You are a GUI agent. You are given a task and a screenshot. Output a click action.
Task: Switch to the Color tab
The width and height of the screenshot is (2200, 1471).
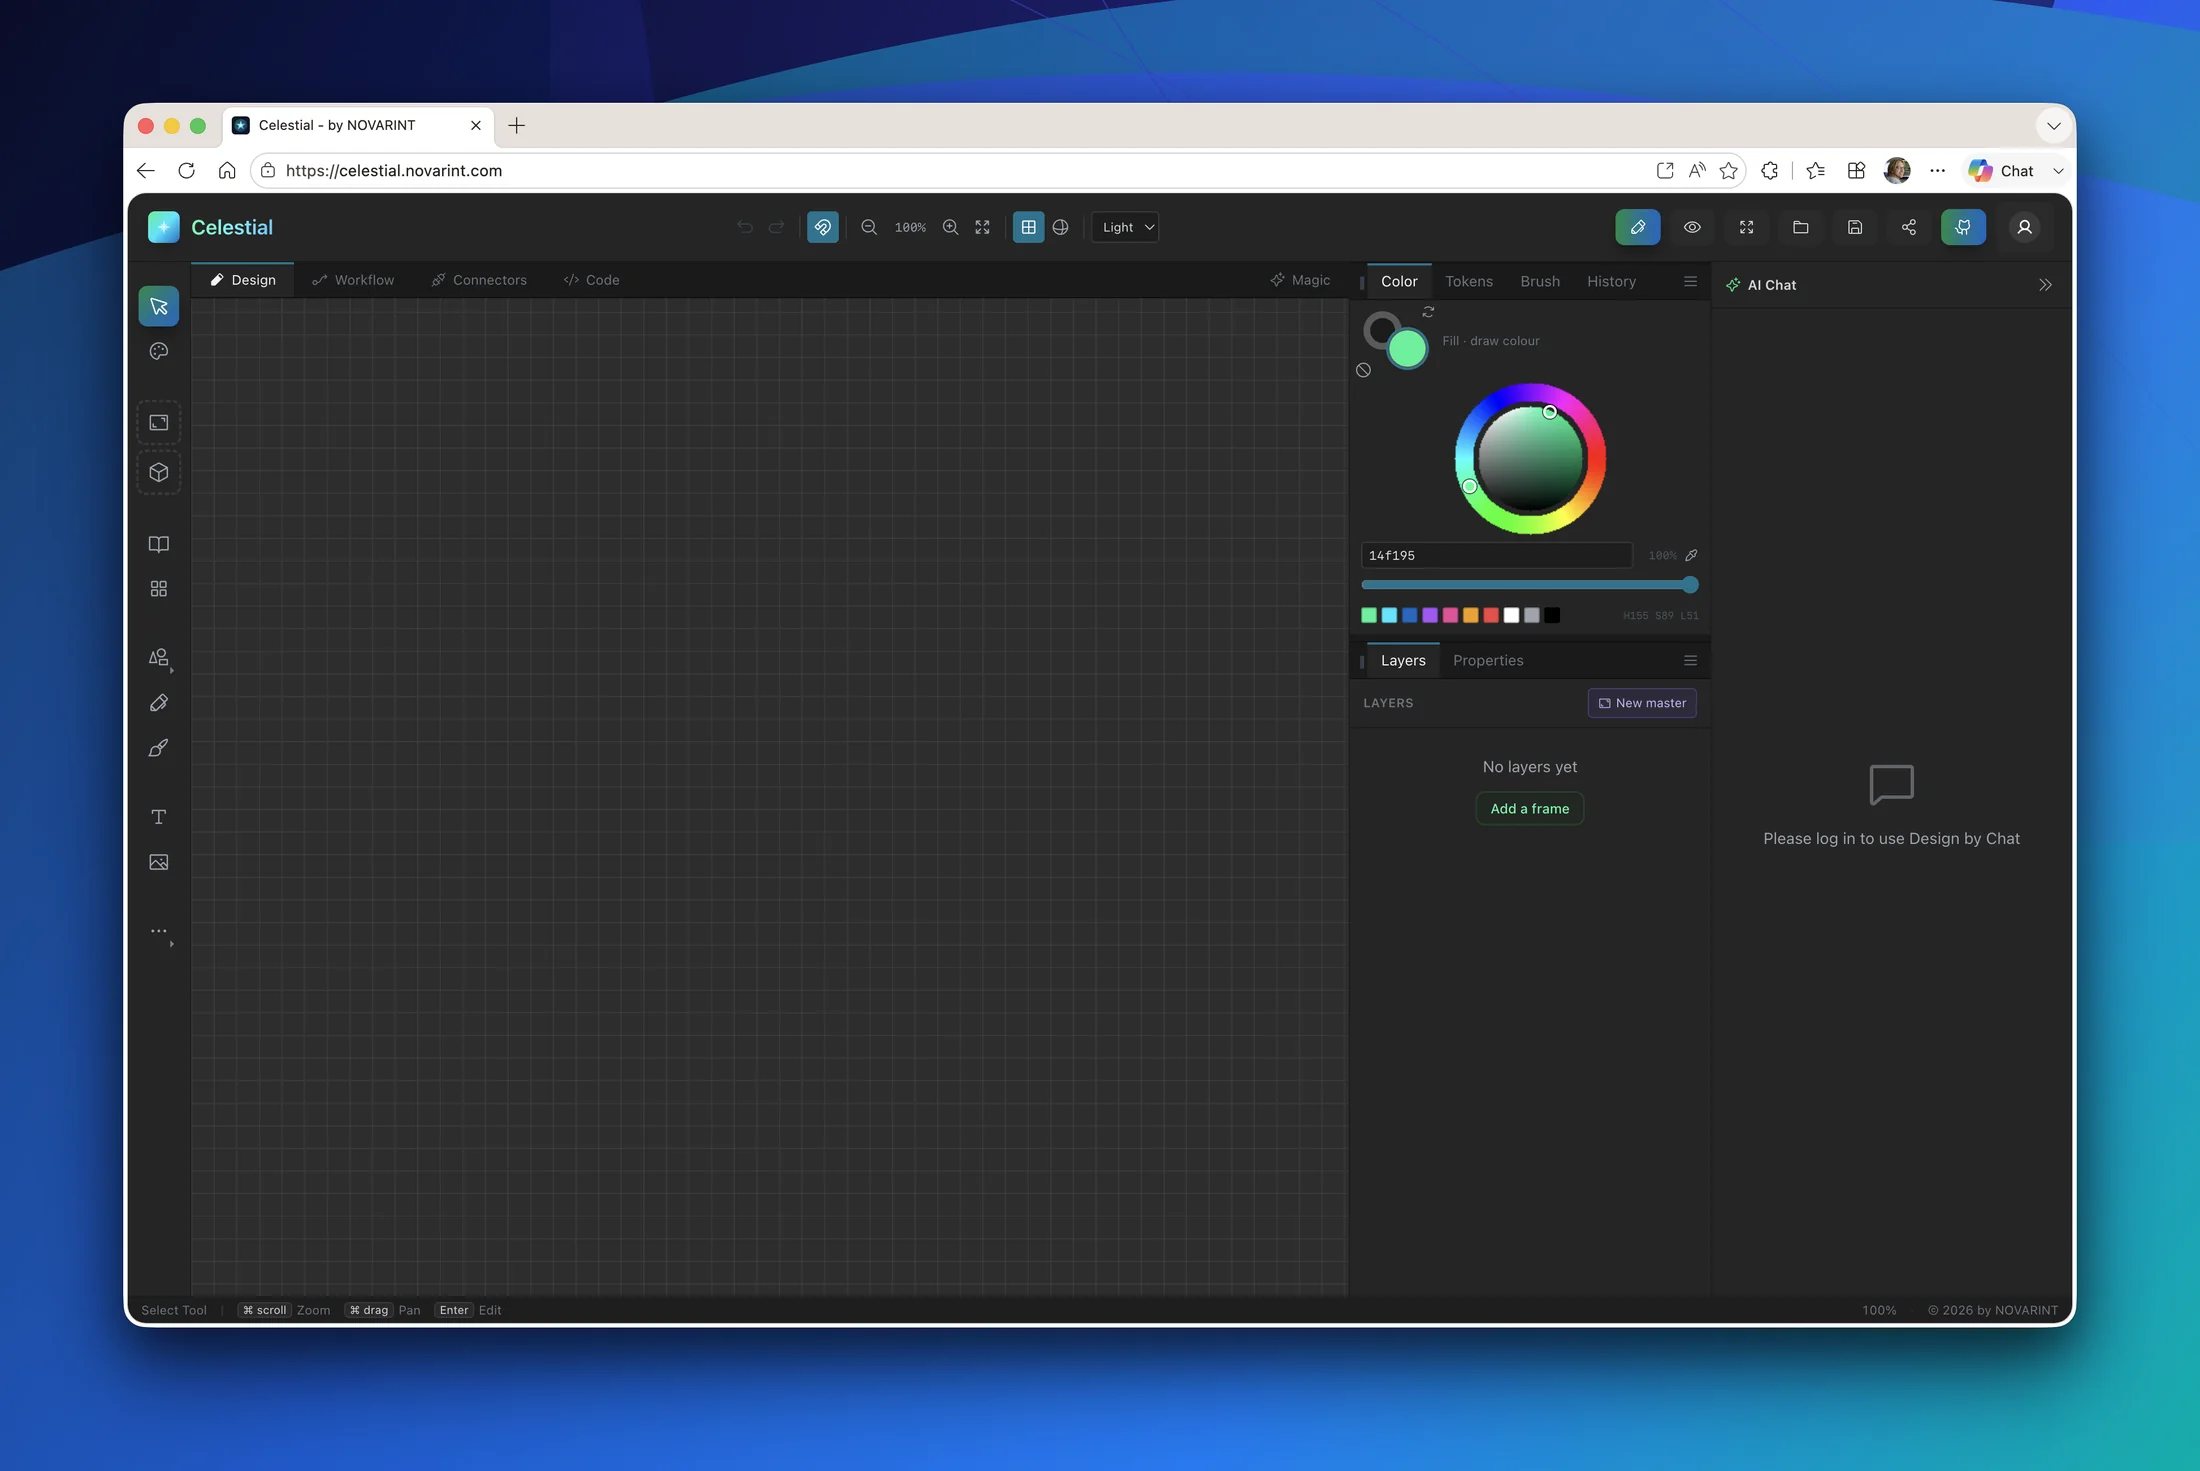tap(1399, 282)
